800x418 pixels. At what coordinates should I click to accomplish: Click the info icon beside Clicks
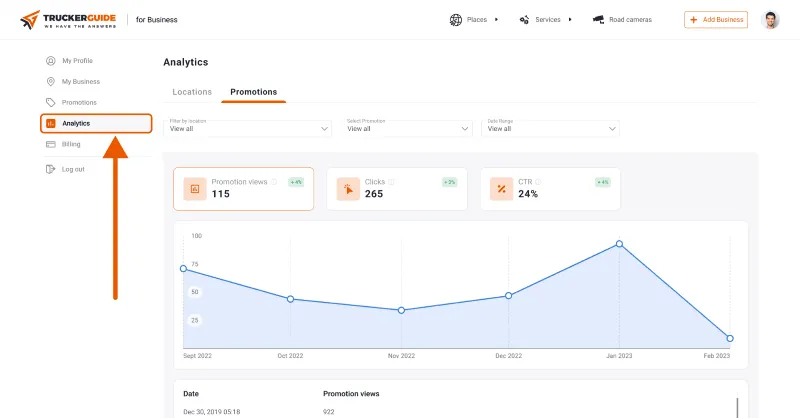(x=391, y=182)
